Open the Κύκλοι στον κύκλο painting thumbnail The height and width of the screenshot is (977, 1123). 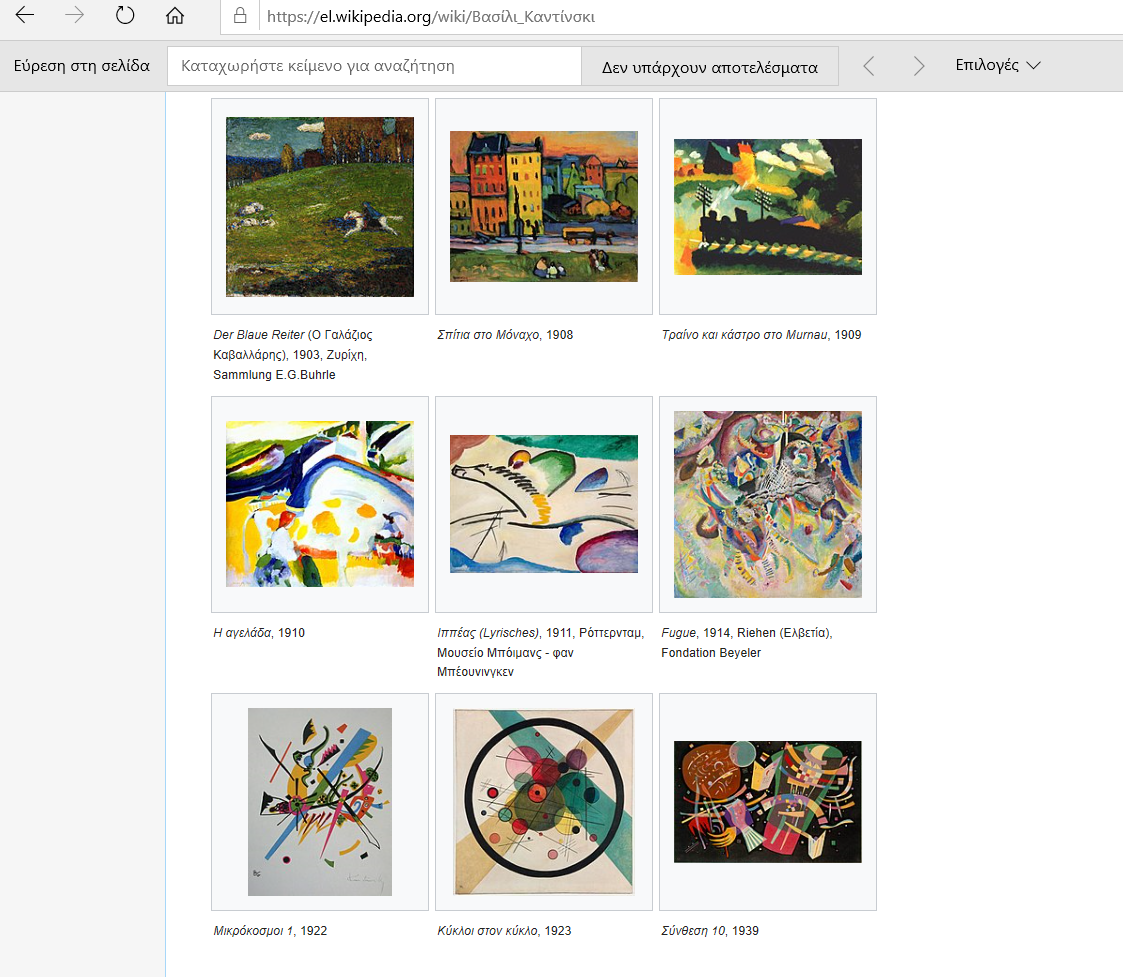click(x=544, y=802)
